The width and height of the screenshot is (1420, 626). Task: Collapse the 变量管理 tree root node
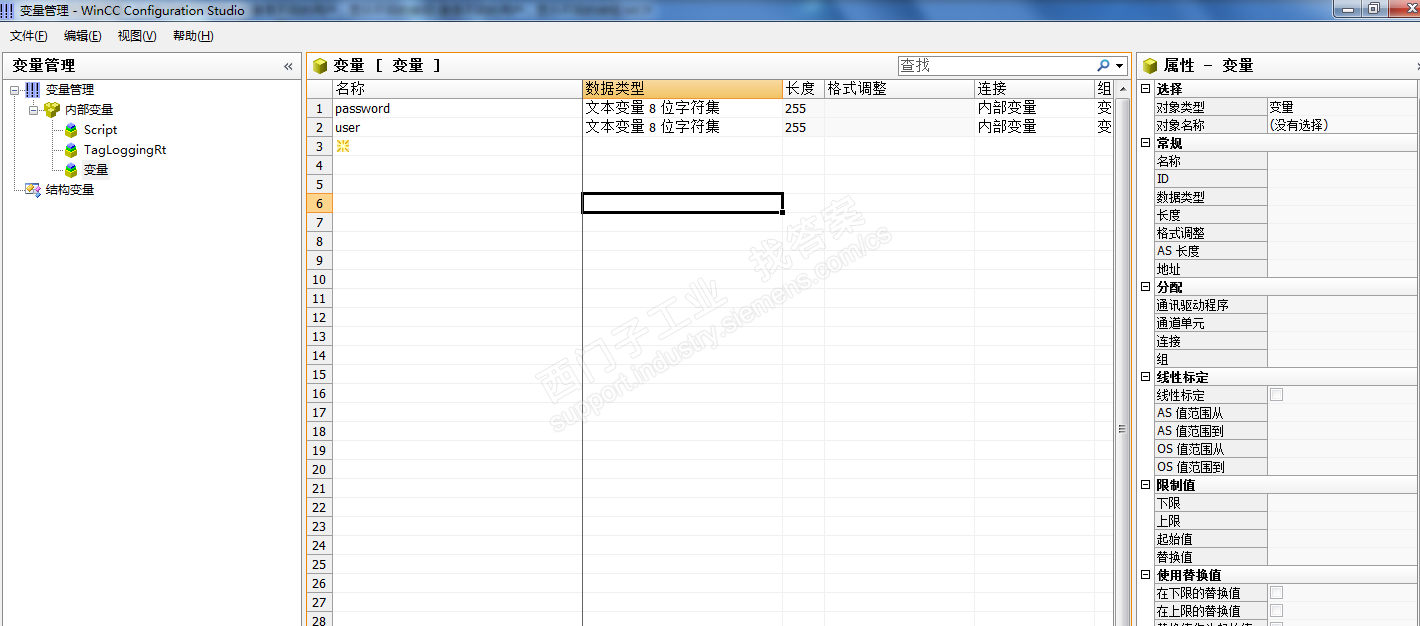click(x=15, y=90)
